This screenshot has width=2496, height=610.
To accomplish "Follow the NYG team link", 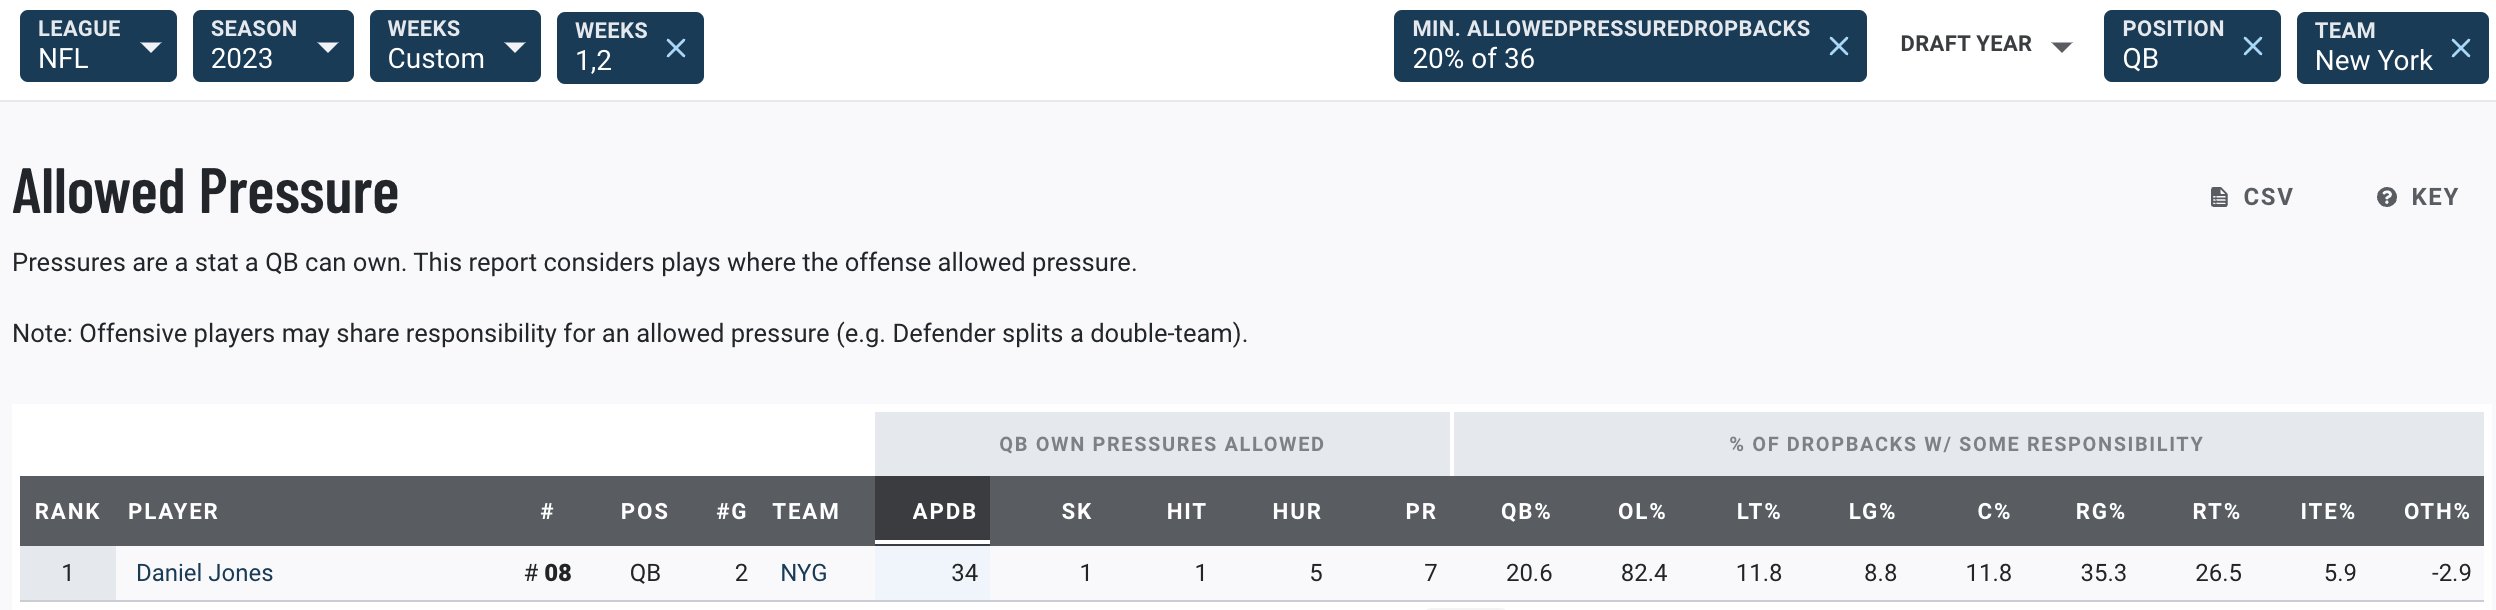I will point(803,573).
